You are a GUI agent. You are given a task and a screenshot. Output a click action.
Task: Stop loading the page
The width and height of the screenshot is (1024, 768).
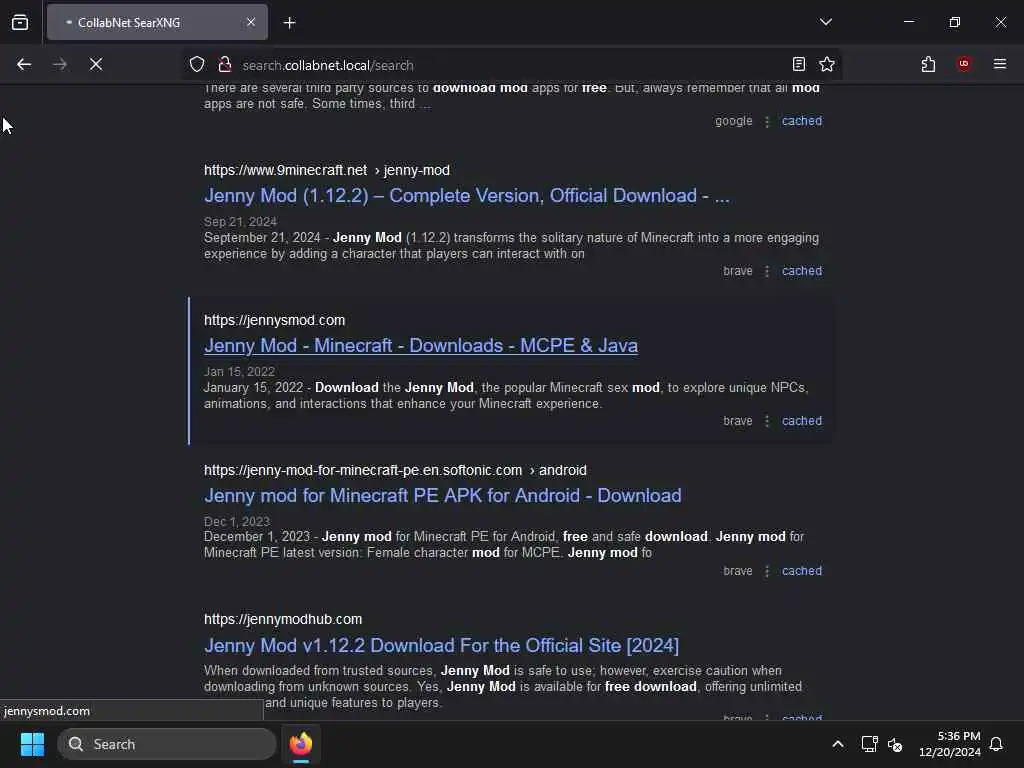(x=96, y=64)
